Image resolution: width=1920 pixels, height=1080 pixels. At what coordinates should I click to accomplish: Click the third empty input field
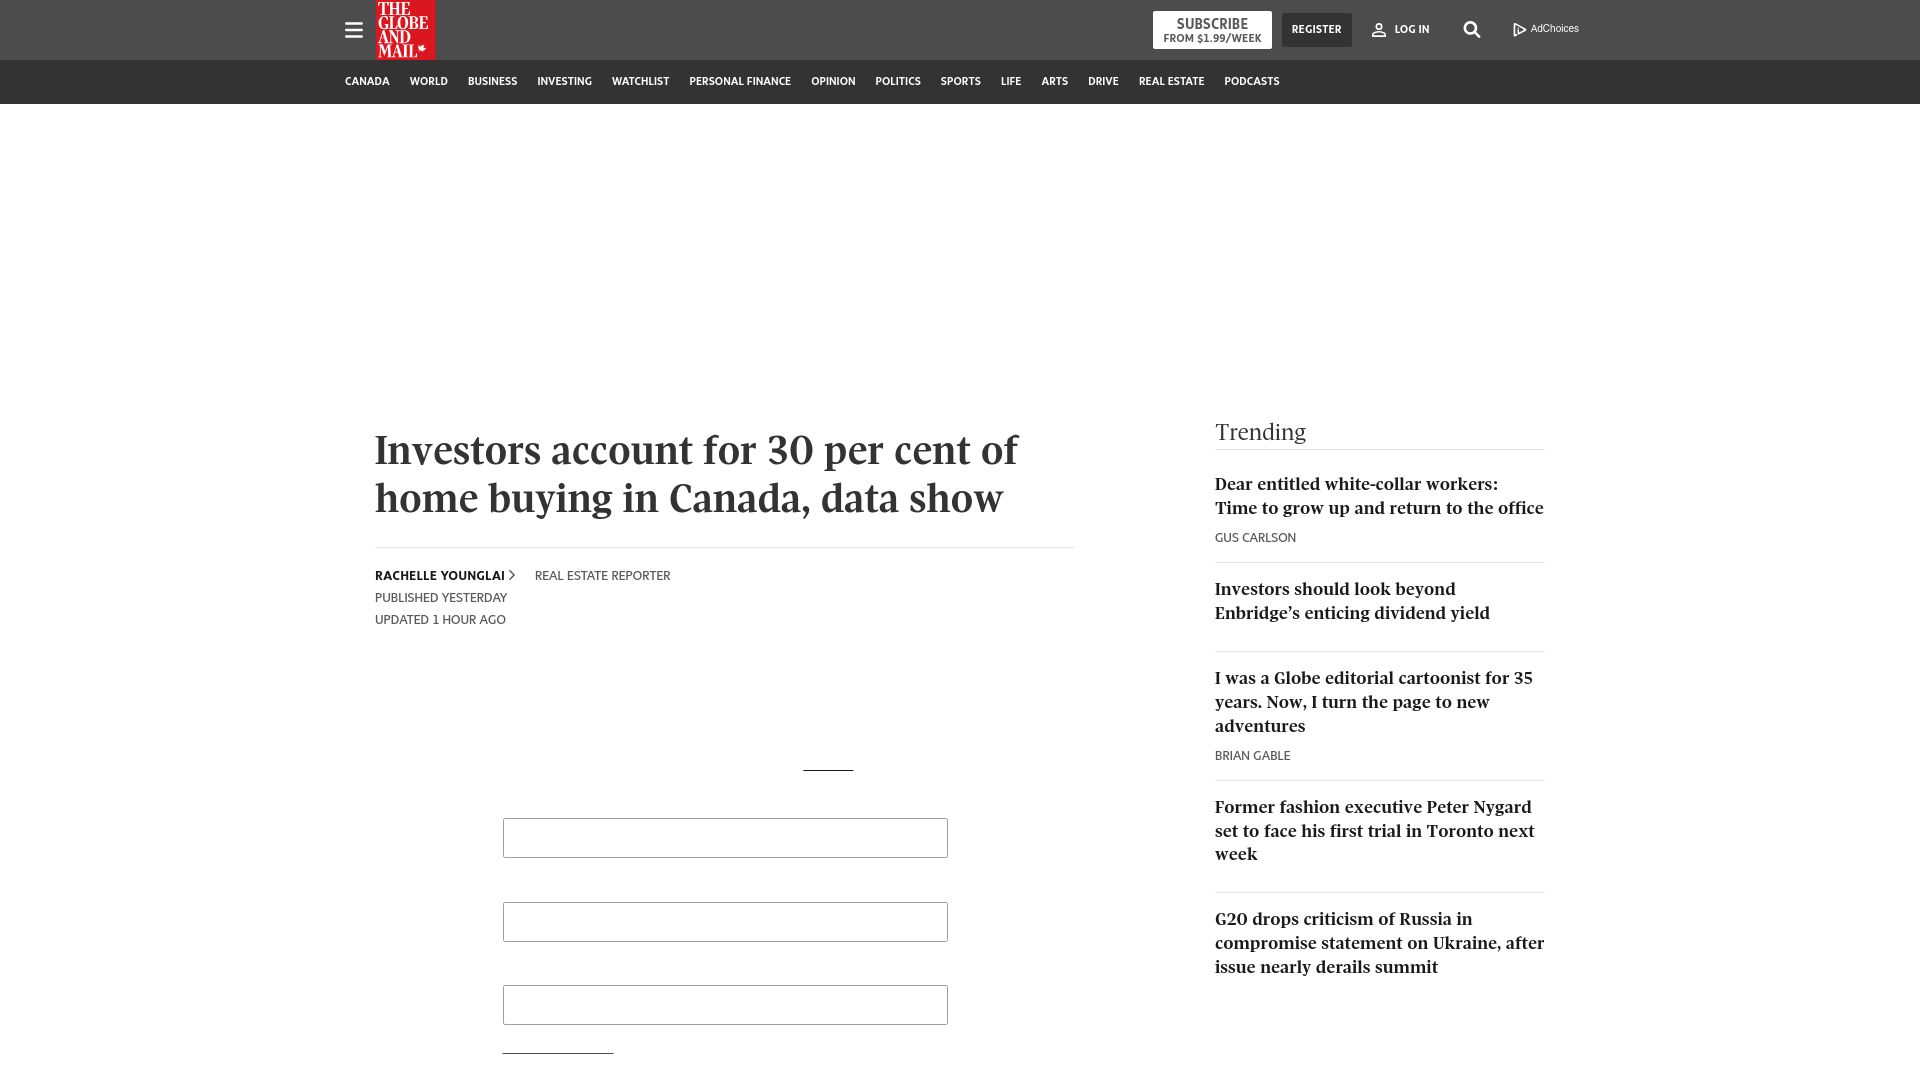725,1005
